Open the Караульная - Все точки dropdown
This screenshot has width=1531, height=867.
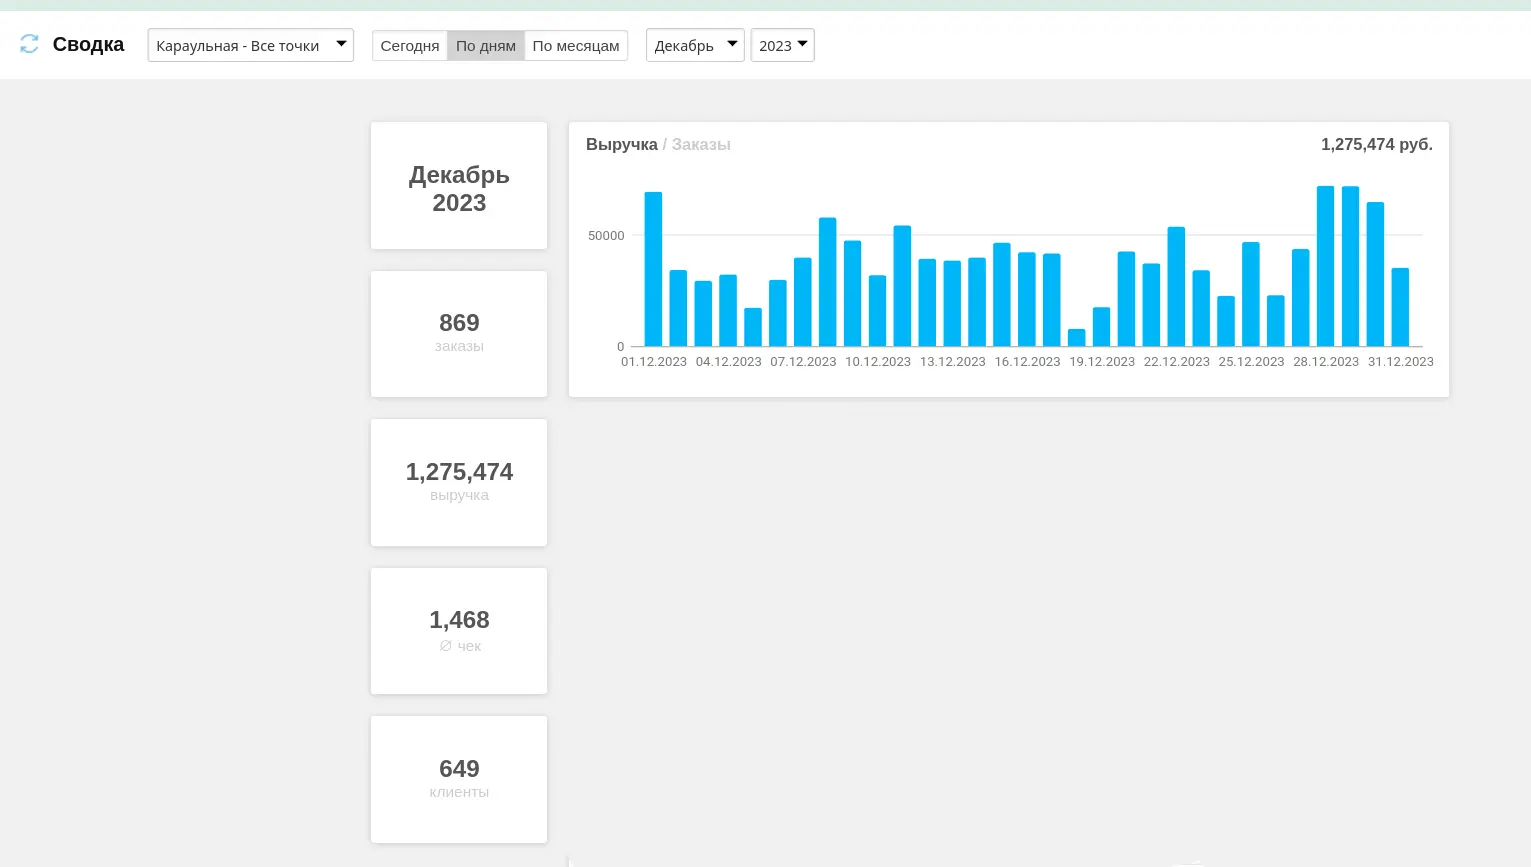tap(250, 45)
